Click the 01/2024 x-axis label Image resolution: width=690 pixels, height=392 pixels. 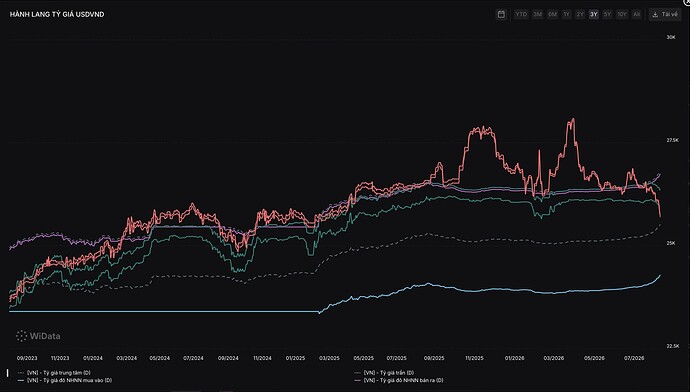point(93,358)
